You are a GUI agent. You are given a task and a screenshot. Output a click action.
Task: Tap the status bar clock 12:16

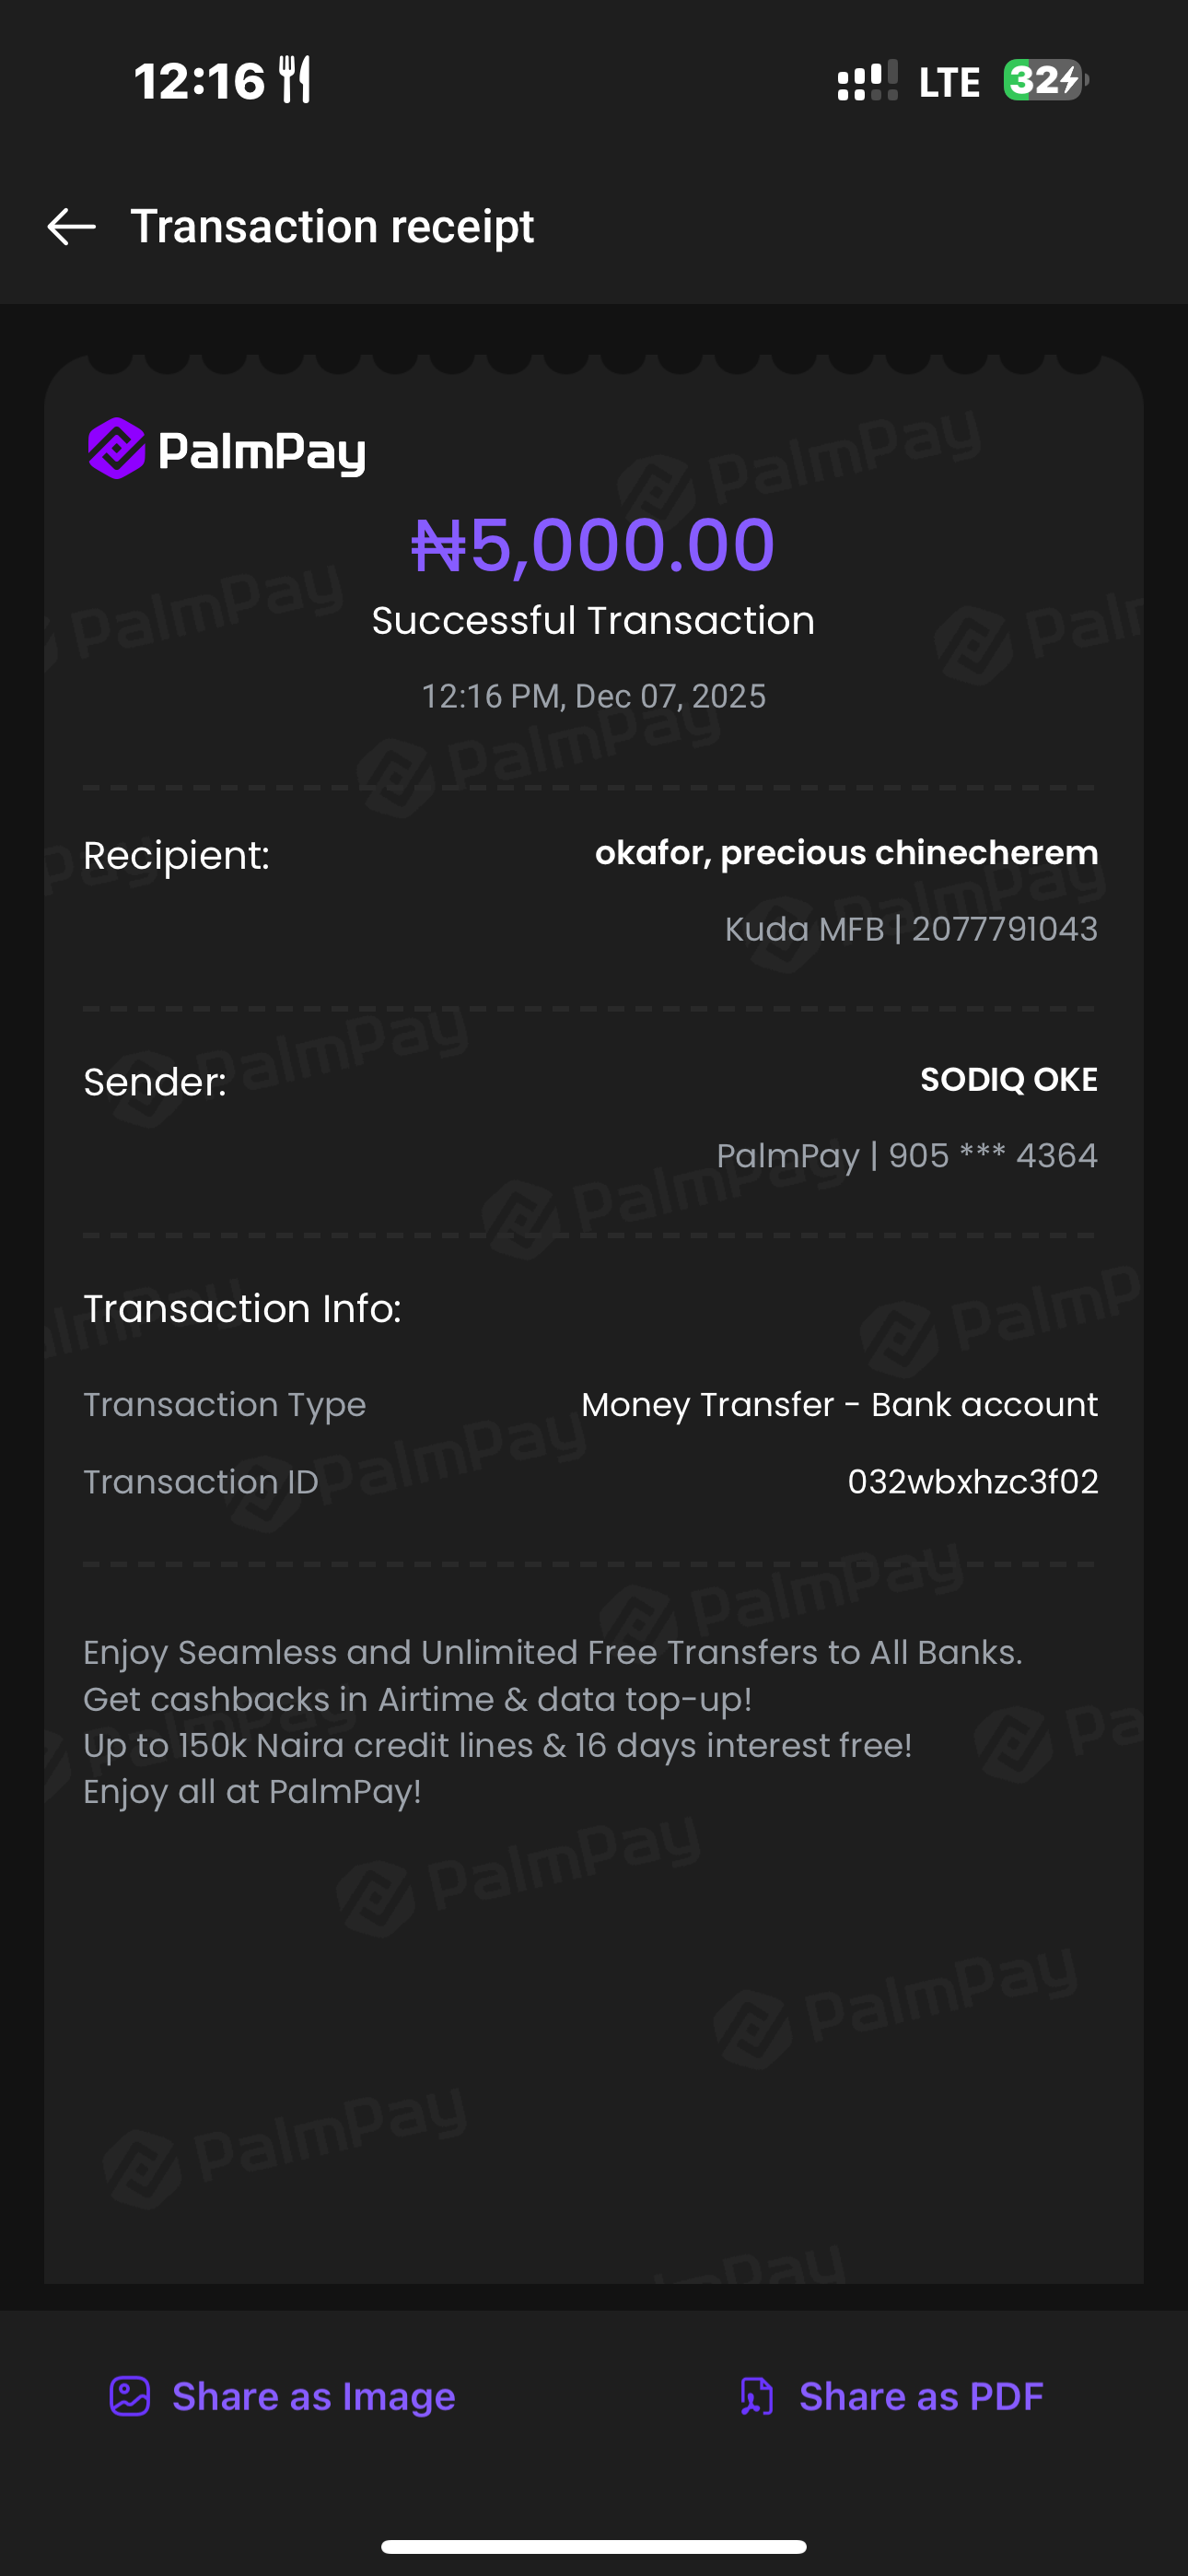(x=200, y=81)
